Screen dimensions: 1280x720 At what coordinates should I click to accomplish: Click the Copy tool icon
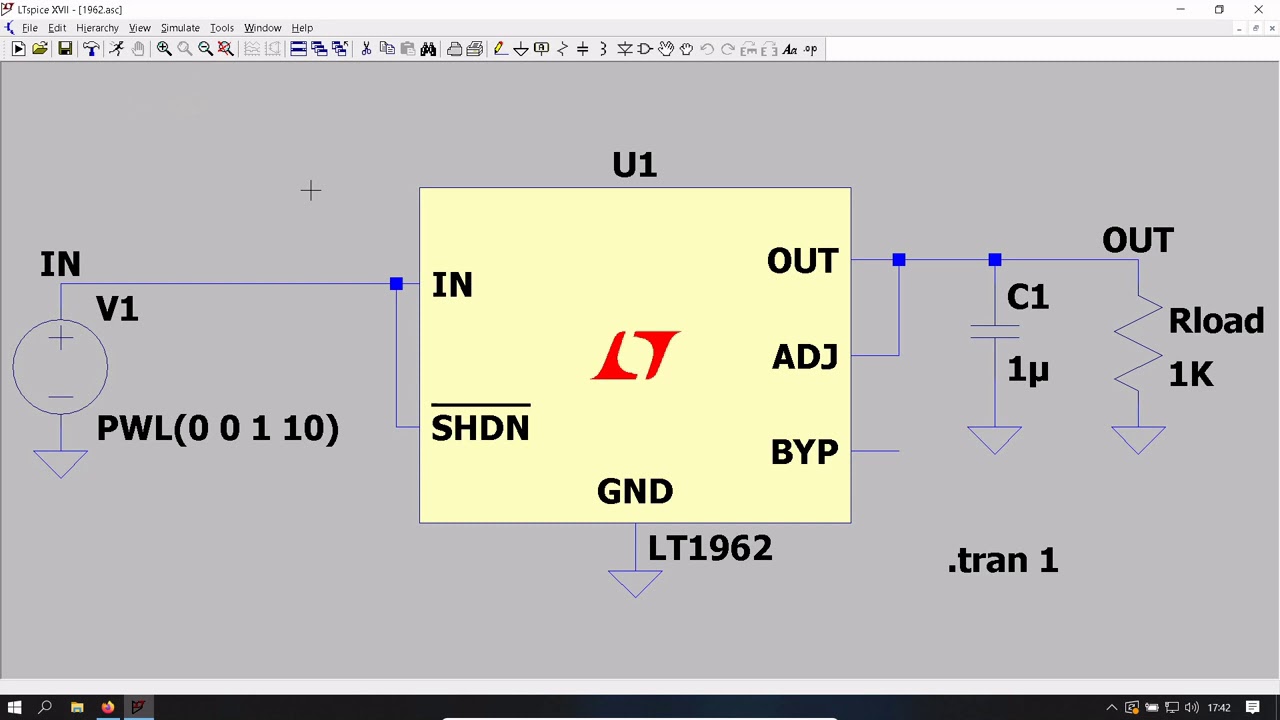pos(387,49)
